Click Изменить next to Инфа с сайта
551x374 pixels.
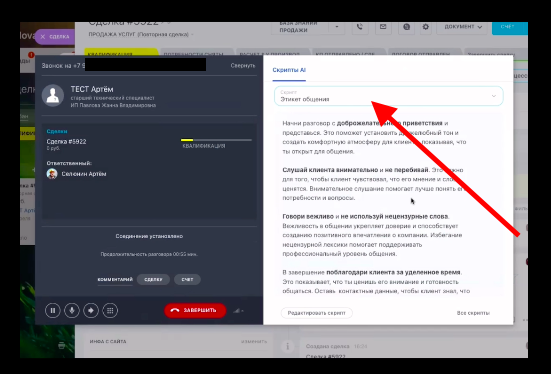pos(254,341)
